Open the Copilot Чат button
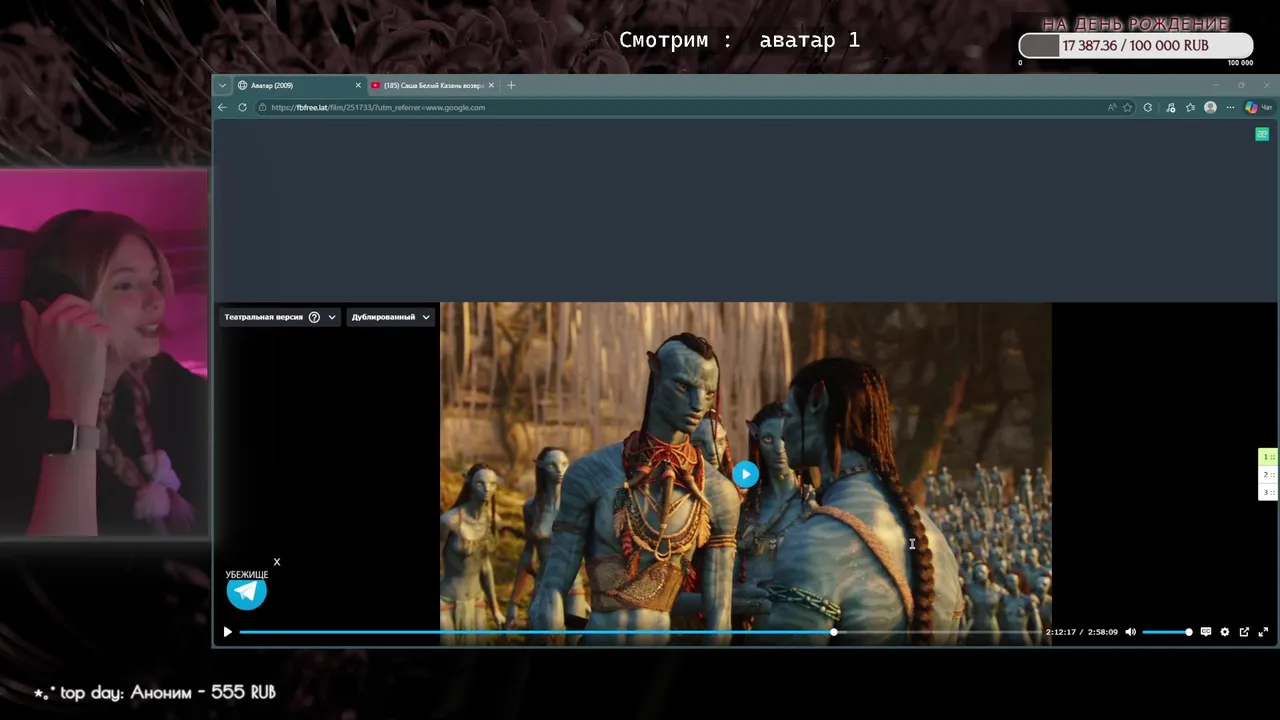The height and width of the screenshot is (720, 1280). (x=1258, y=107)
